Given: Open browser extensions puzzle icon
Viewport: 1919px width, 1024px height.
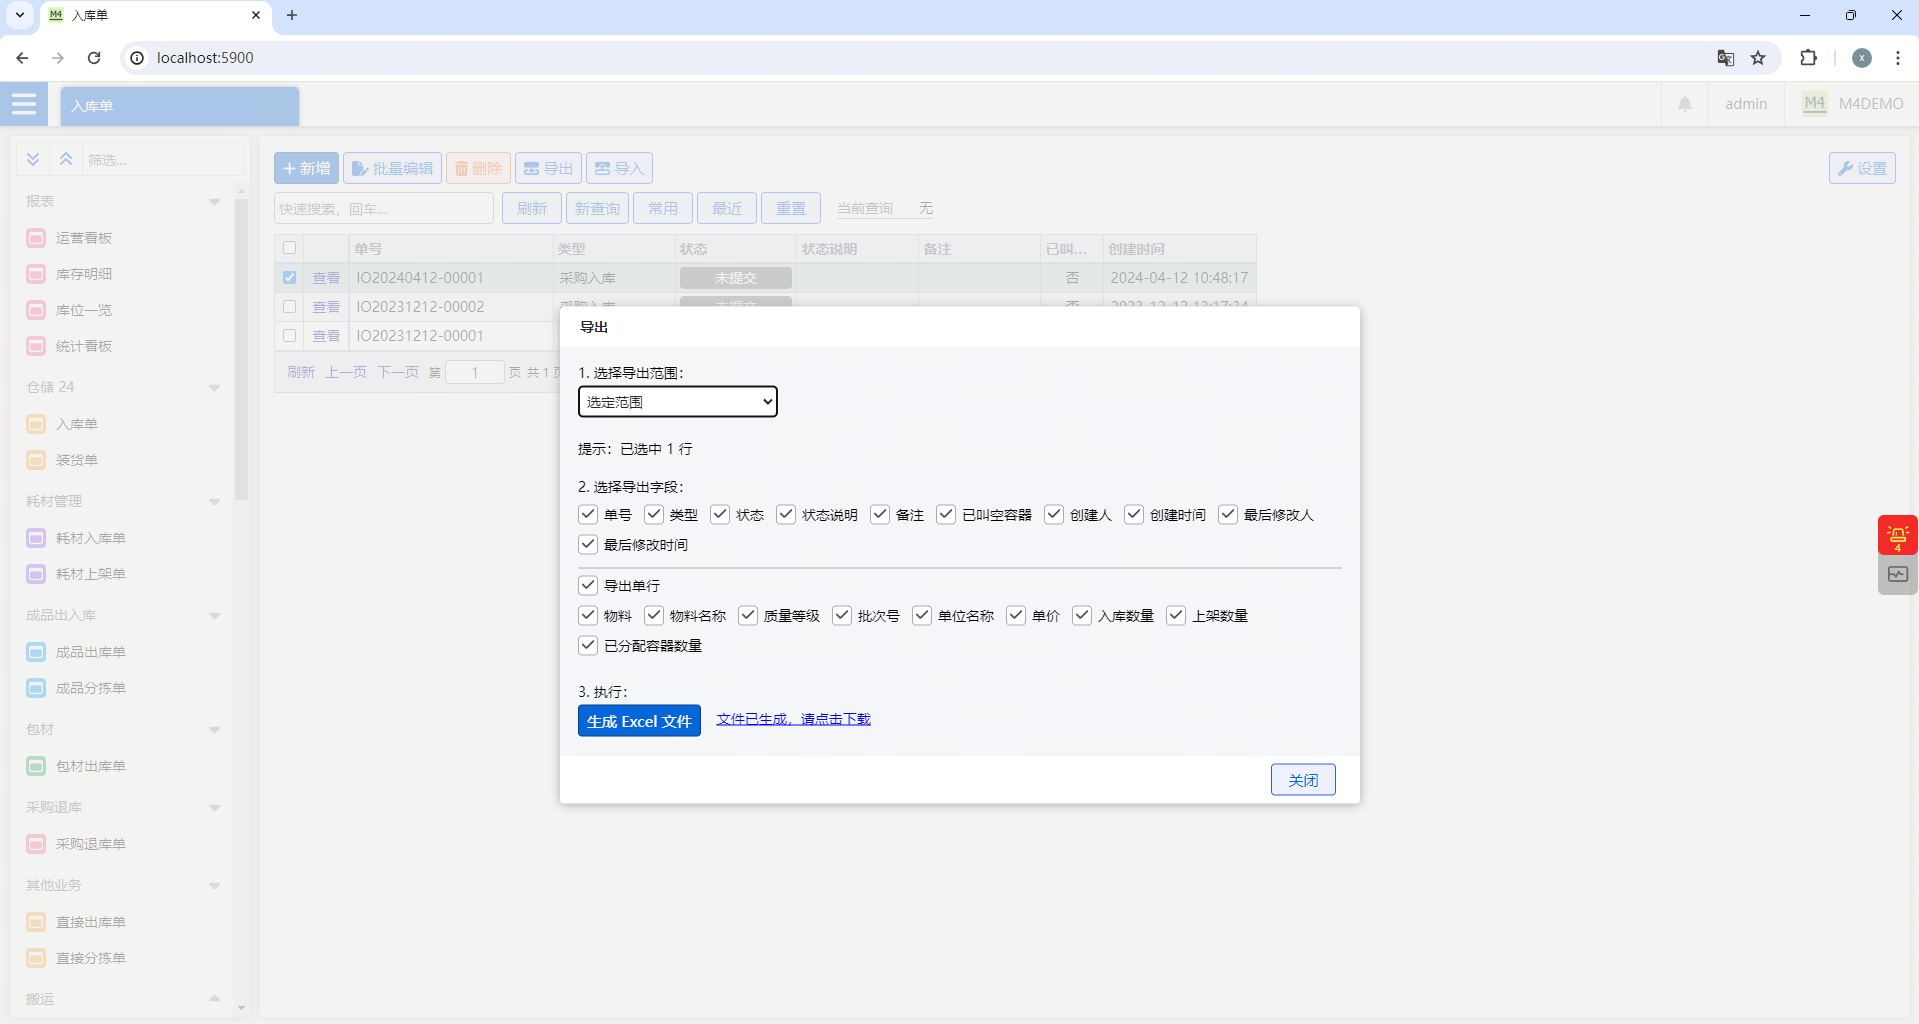Looking at the screenshot, I should (x=1808, y=58).
